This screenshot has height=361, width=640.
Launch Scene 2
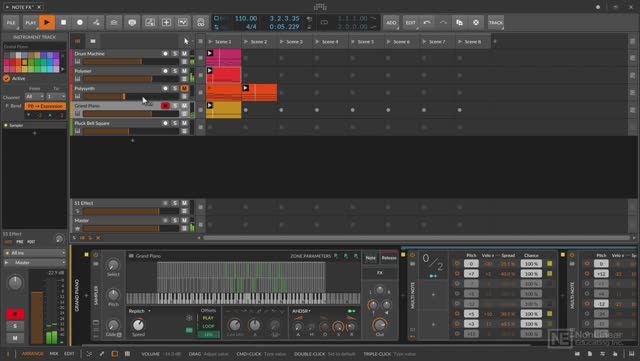(246, 42)
